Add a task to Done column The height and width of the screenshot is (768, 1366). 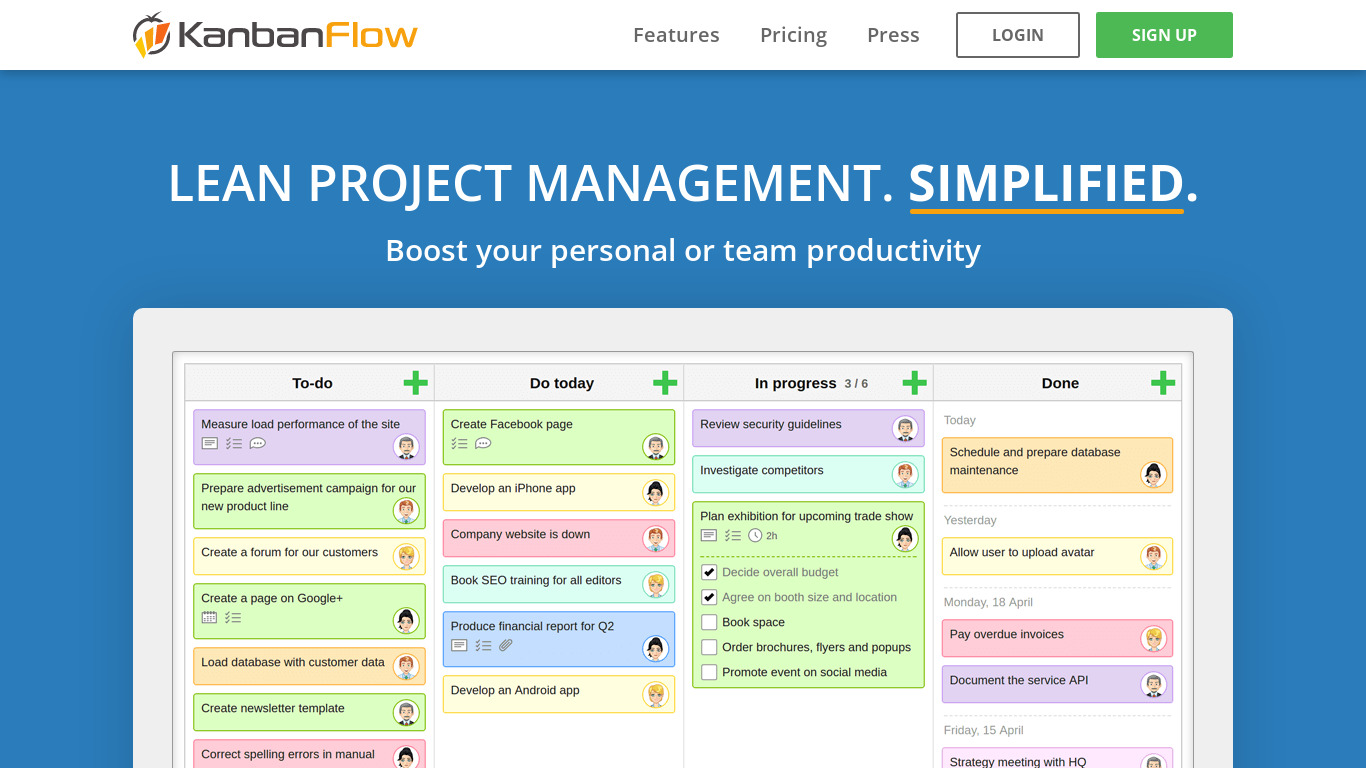[x=1163, y=383]
